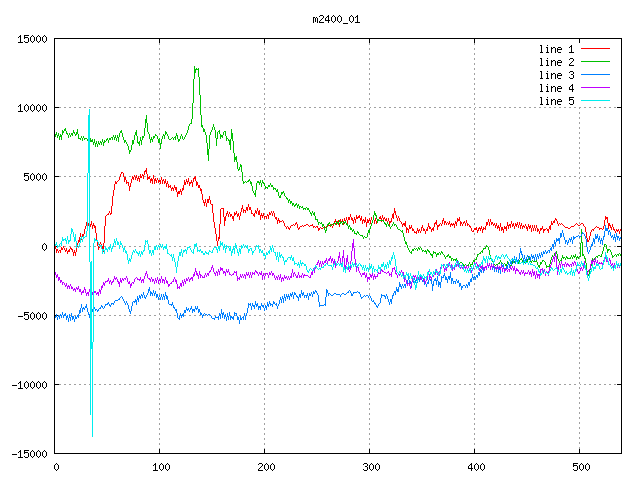Image resolution: width=640 pixels, height=480 pixels.
Task: Click the x-axis label 400
Action: click(x=476, y=467)
